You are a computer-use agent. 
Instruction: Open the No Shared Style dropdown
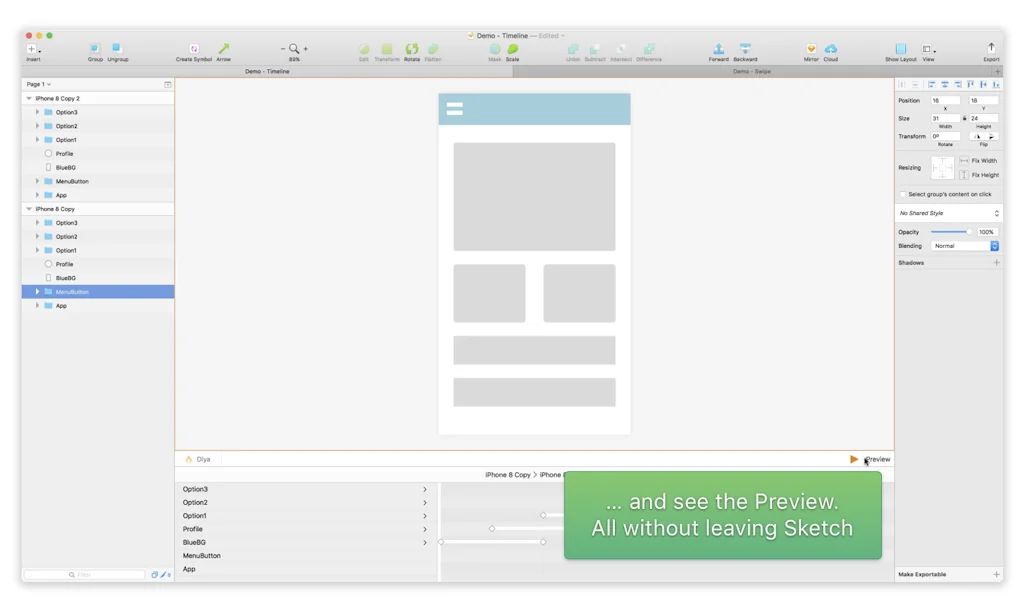948,213
